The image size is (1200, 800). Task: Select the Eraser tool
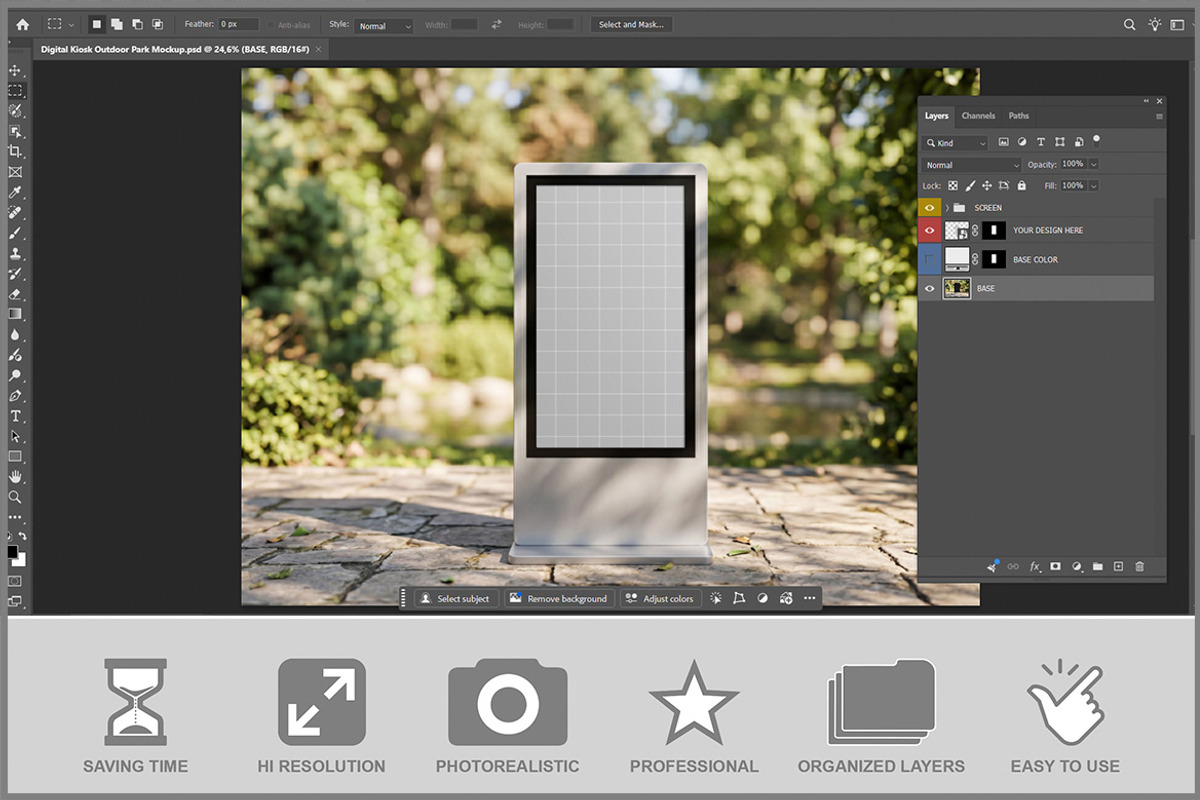click(15, 294)
